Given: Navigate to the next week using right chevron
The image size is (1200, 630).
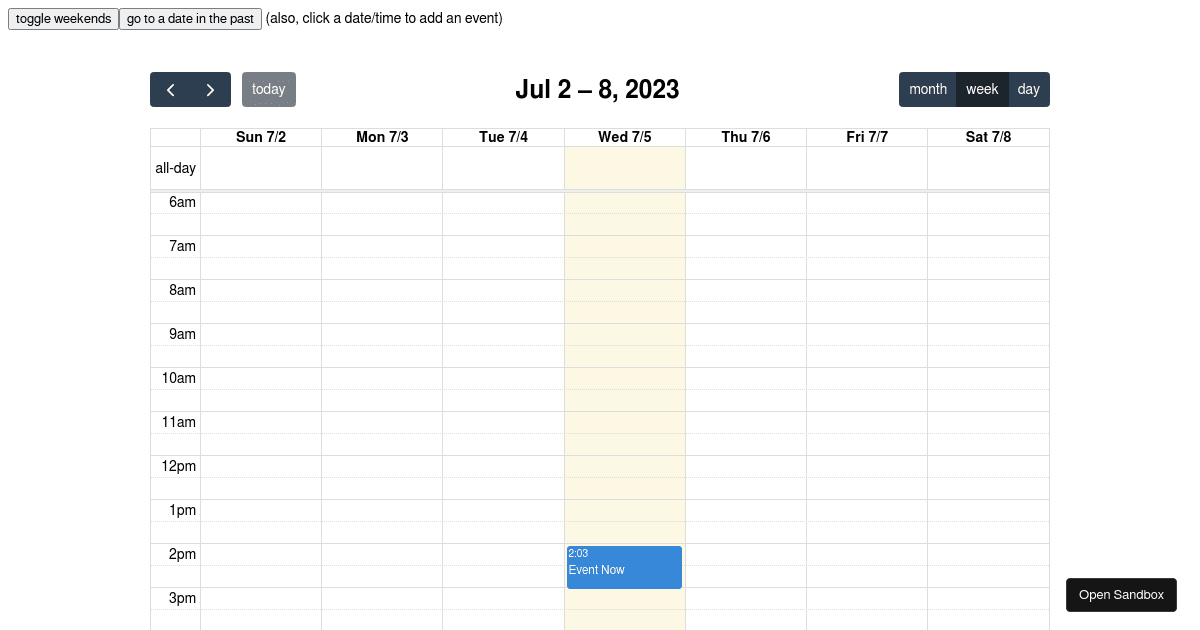Looking at the screenshot, I should 209,89.
